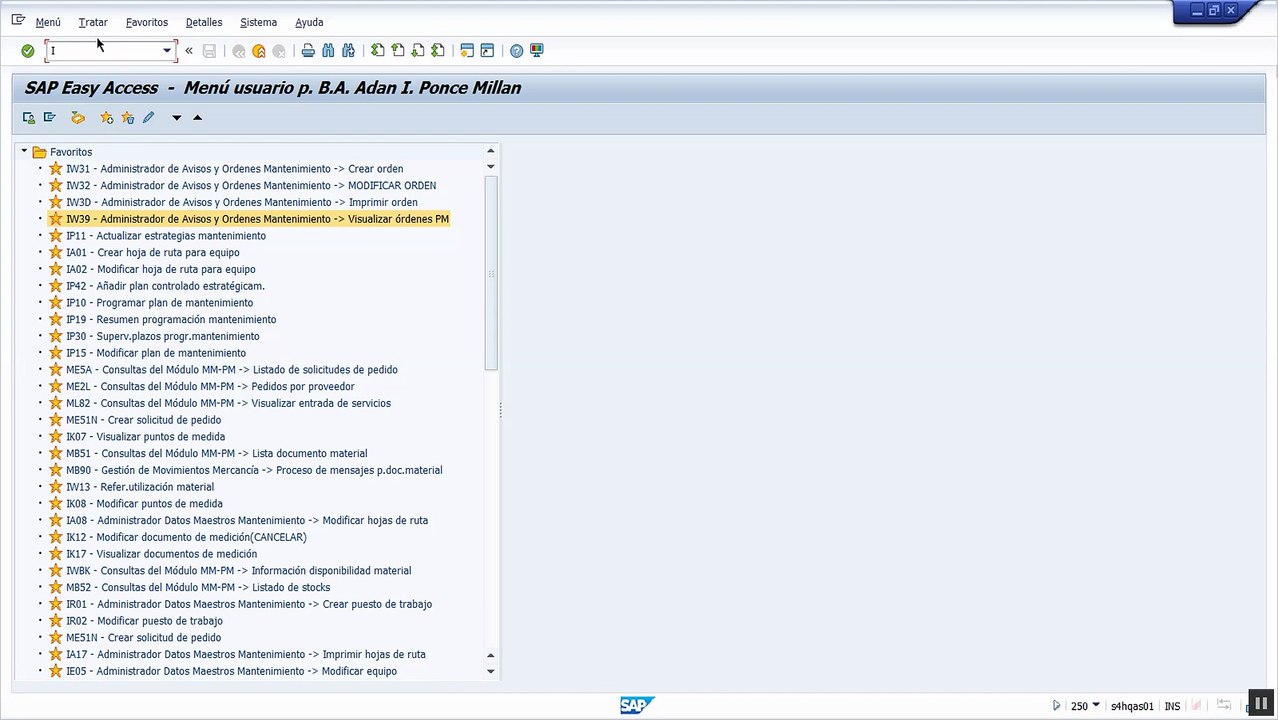Select ML82 Visualizar entrada de servicios
Viewport: 1278px width, 720px height.
point(228,404)
